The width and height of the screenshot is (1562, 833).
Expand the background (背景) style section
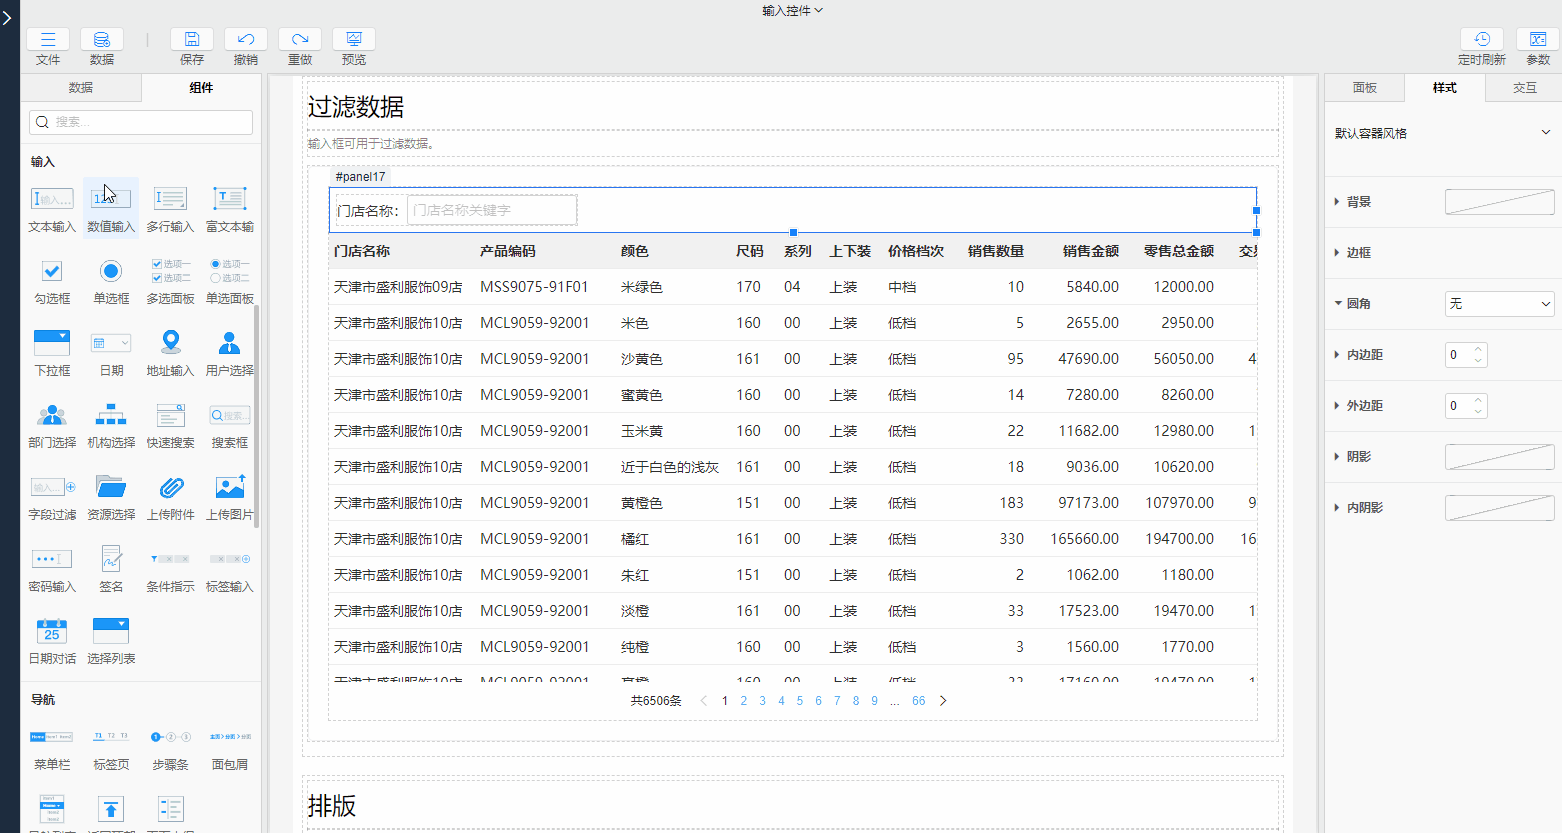(x=1358, y=202)
